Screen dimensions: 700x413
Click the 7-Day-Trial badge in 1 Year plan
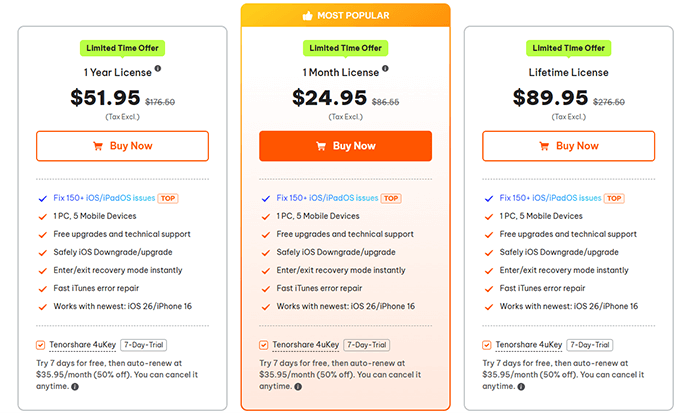coord(143,345)
